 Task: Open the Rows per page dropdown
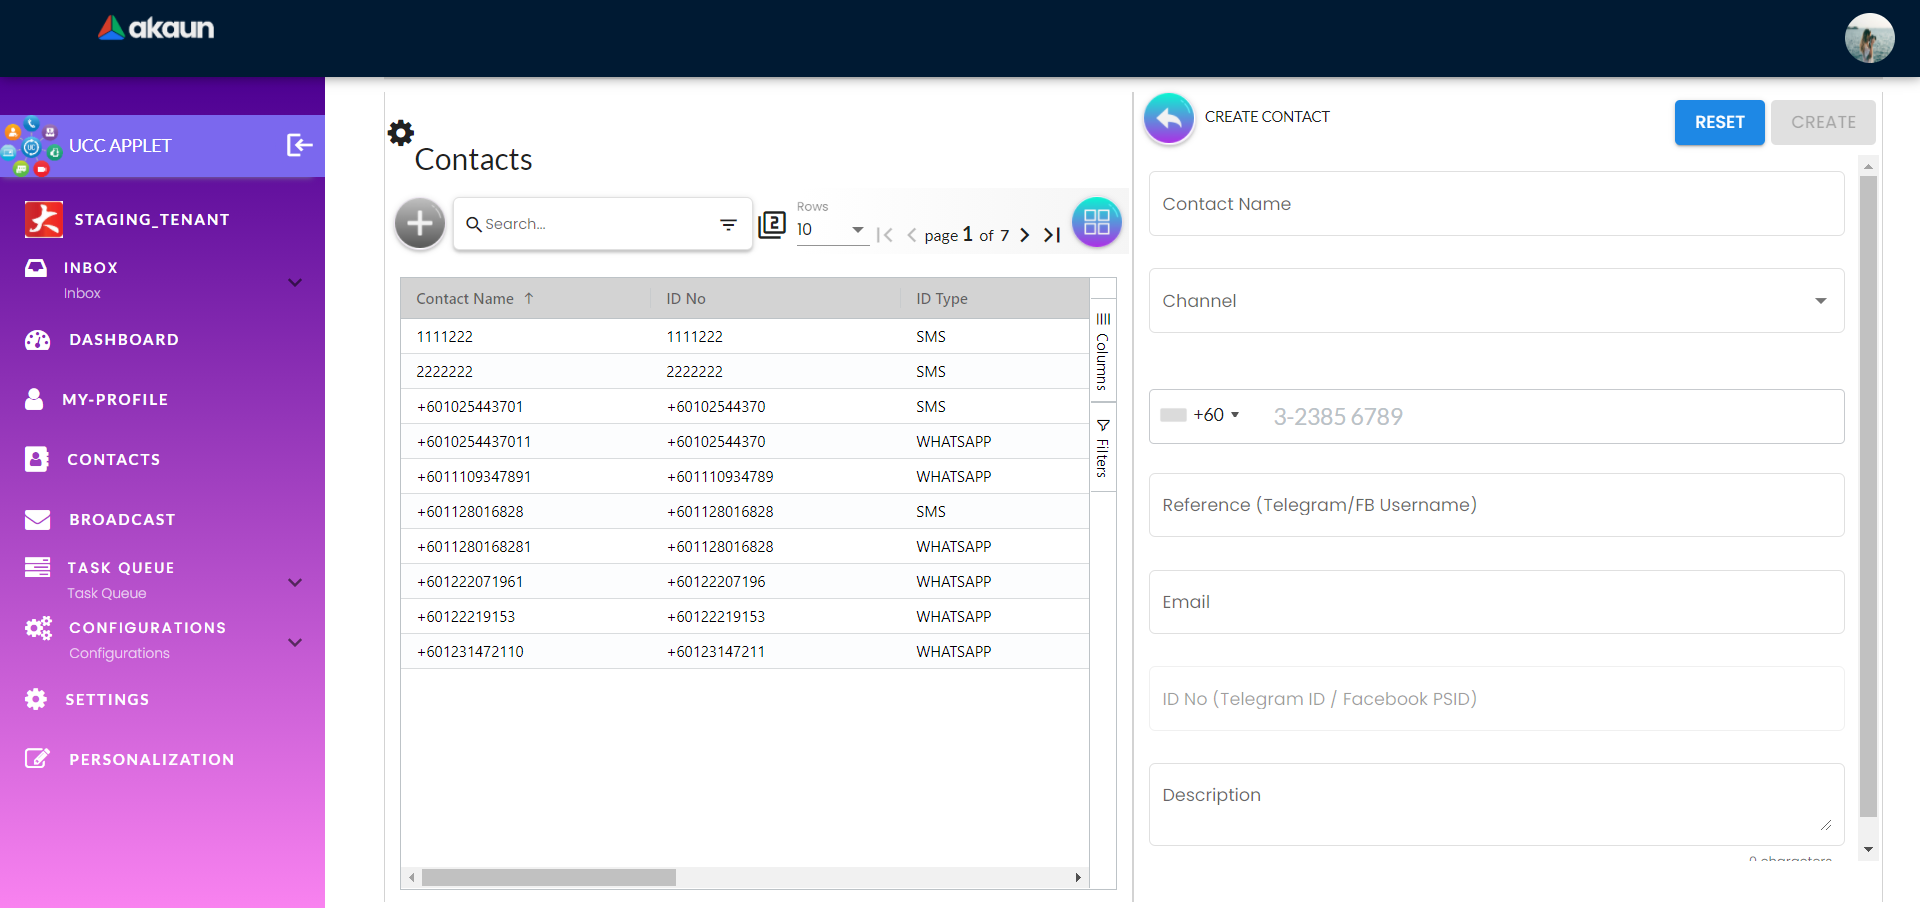(x=831, y=230)
